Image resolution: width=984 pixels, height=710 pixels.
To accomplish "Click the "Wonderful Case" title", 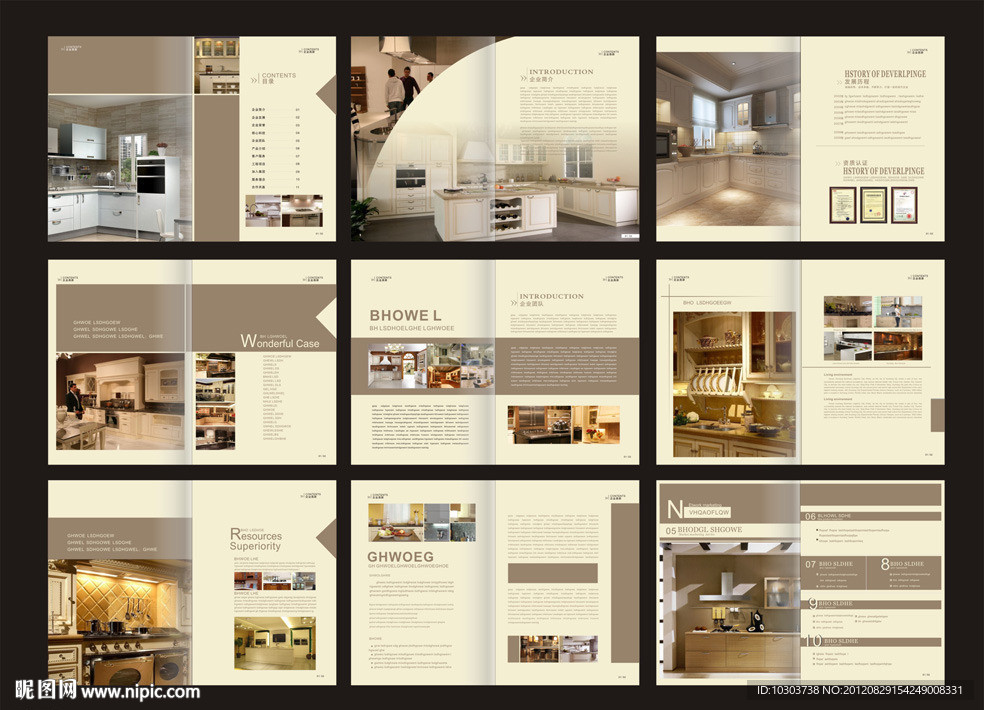I will point(280,342).
